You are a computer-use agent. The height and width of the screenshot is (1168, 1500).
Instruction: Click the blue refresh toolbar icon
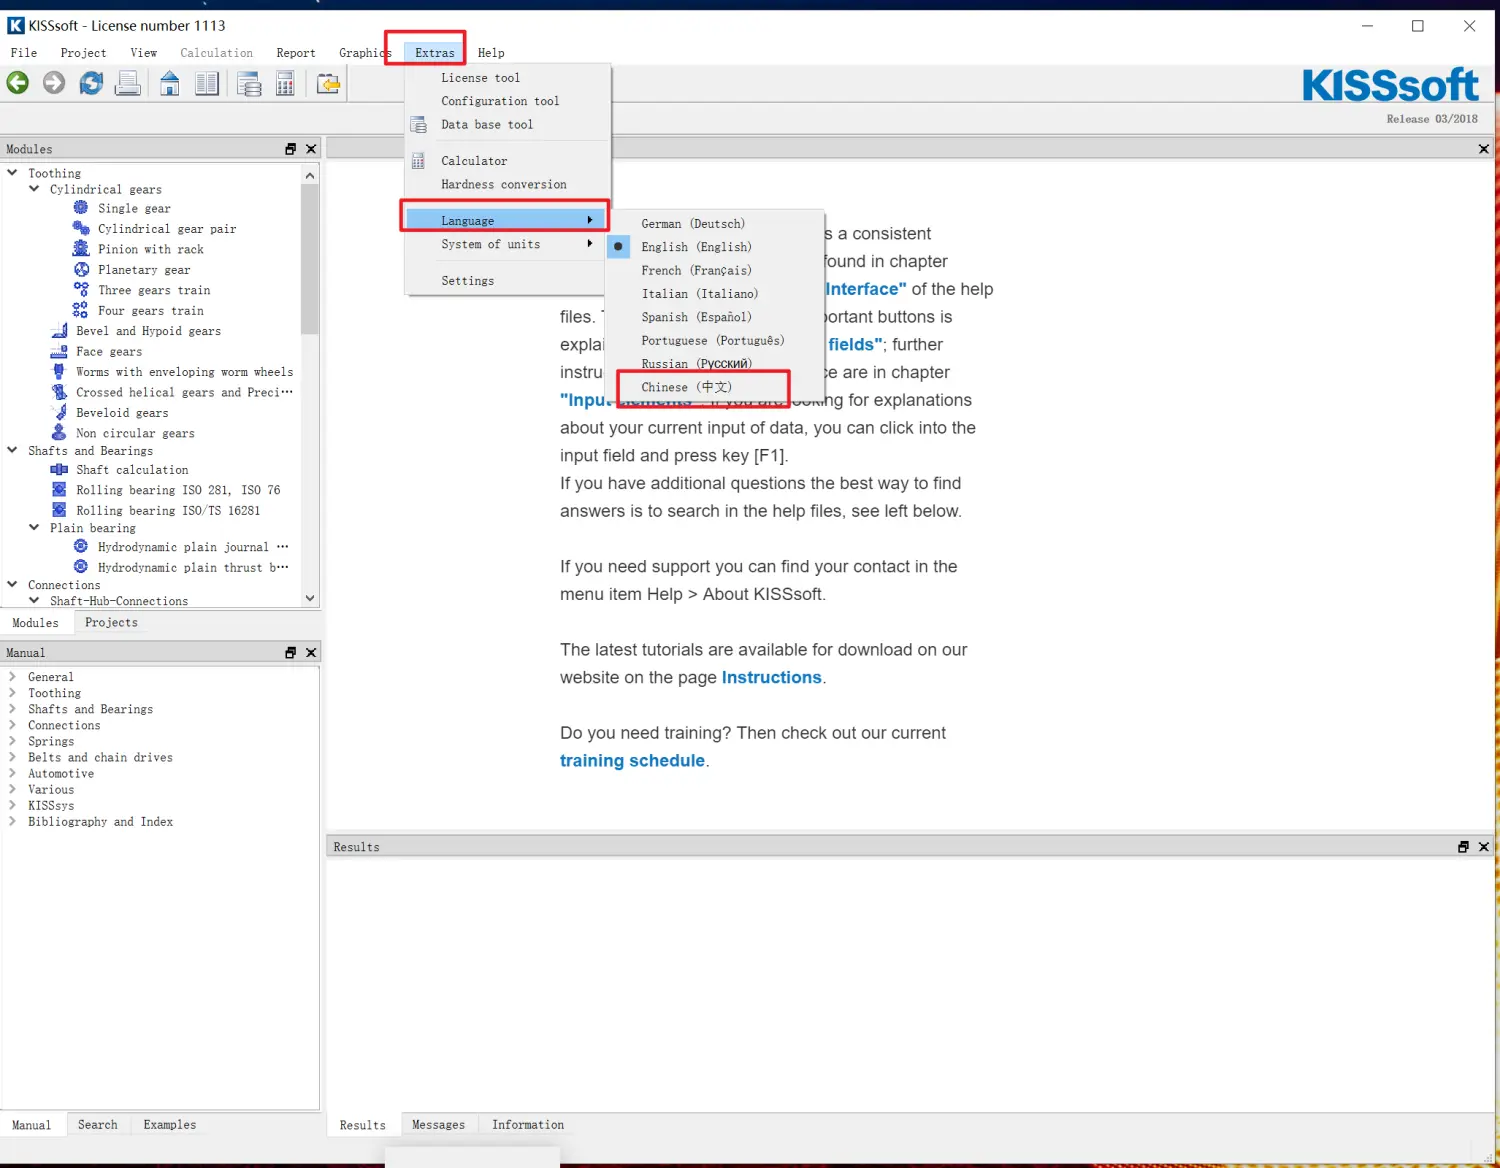91,83
